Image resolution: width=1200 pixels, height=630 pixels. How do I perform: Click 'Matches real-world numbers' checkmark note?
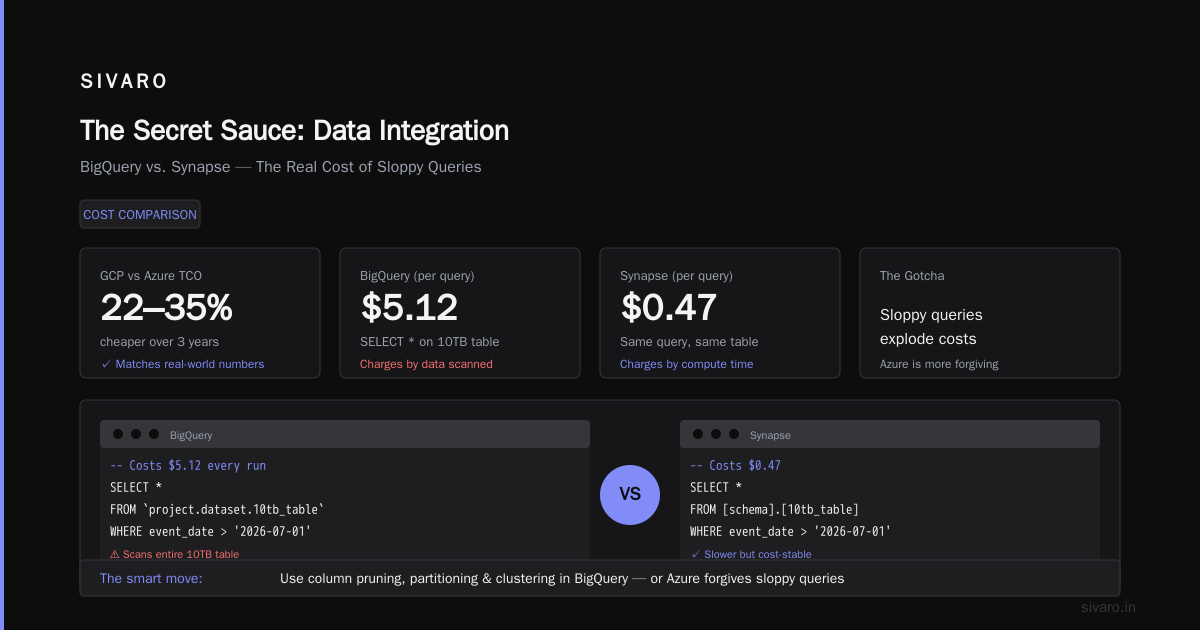pyautogui.click(x=182, y=364)
